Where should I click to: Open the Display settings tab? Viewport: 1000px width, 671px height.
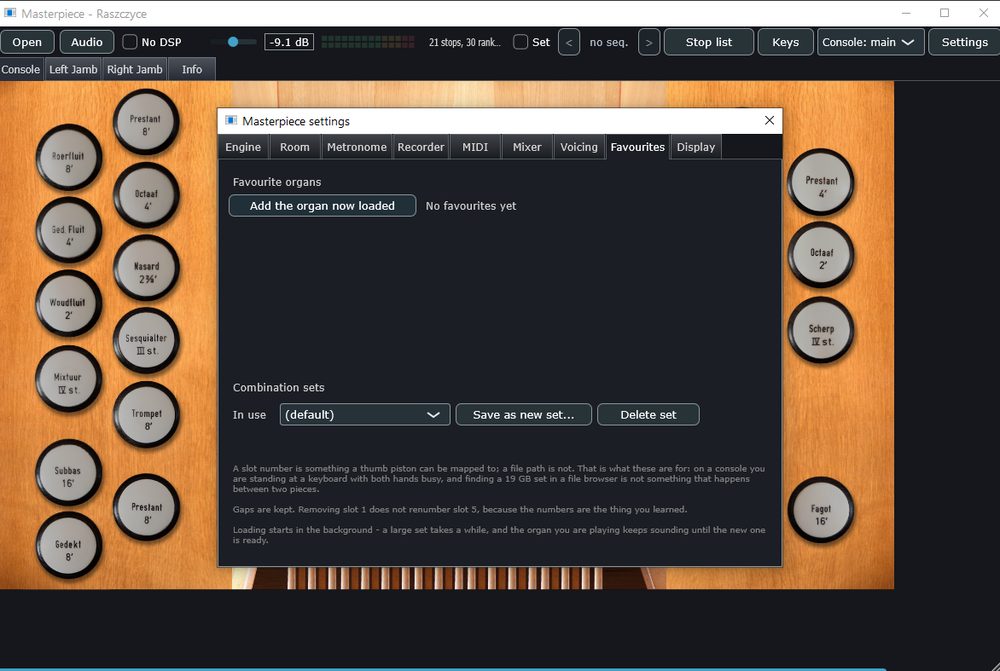pyautogui.click(x=696, y=147)
